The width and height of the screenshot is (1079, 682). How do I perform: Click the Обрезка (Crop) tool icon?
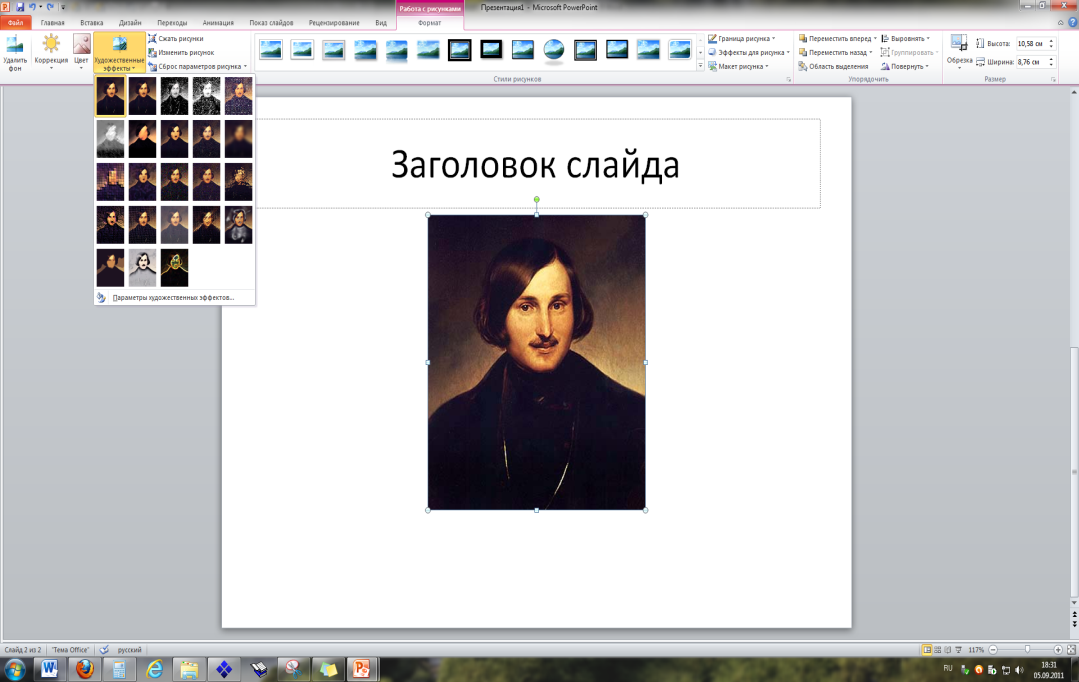click(959, 44)
